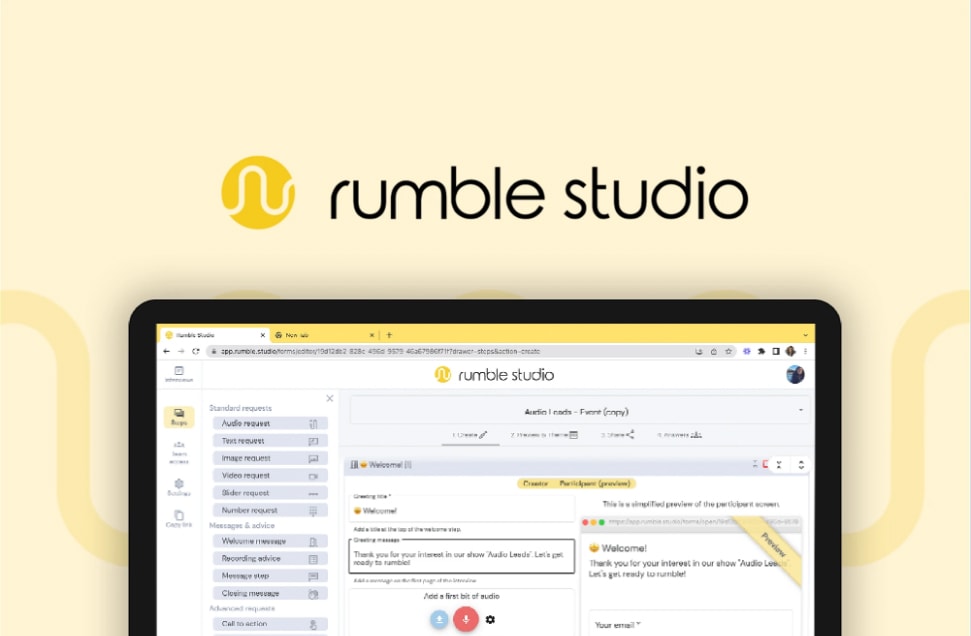Add a Number request step
This screenshot has height=636, width=971.
point(270,510)
